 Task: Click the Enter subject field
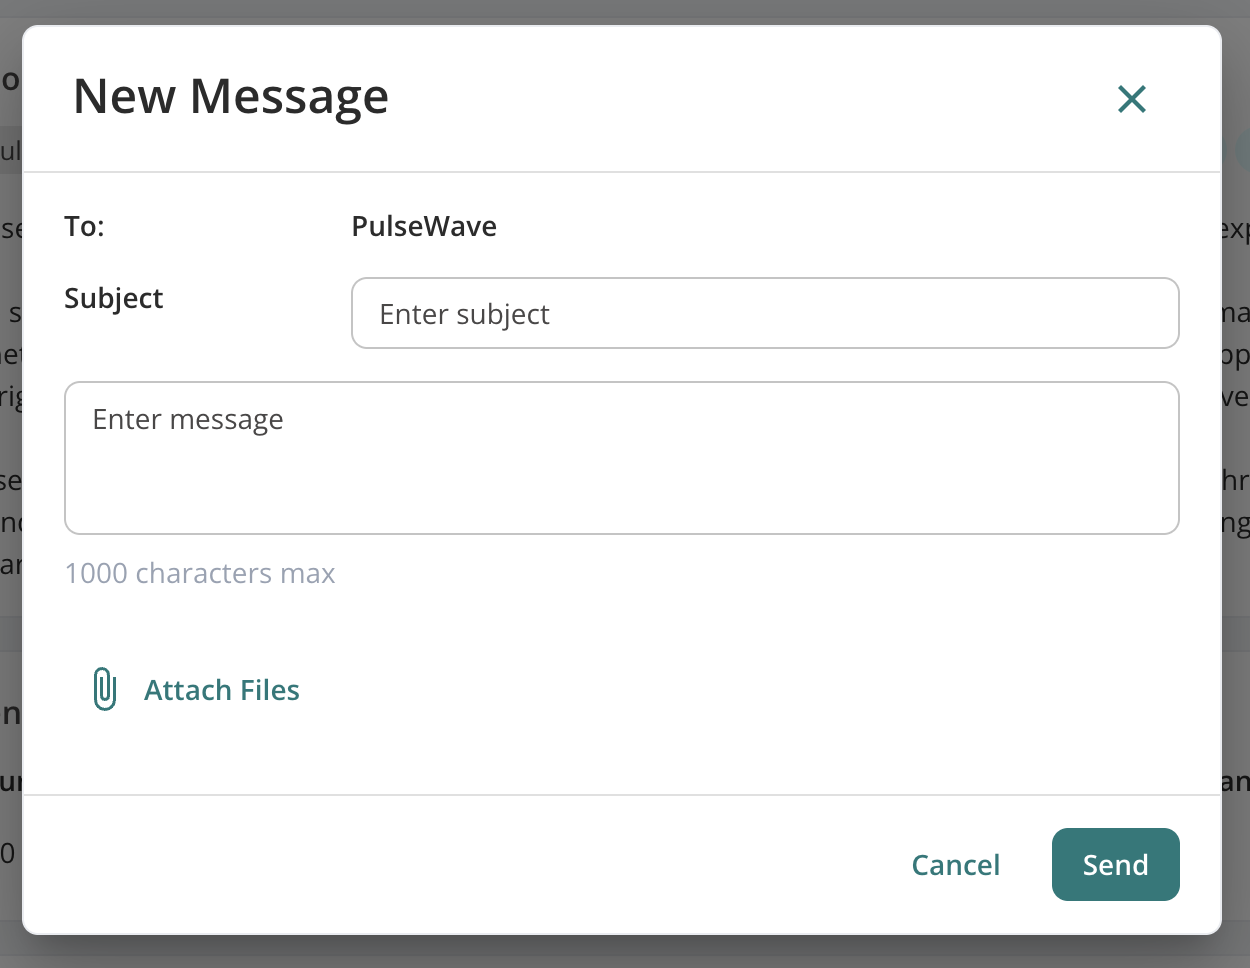[x=765, y=313]
